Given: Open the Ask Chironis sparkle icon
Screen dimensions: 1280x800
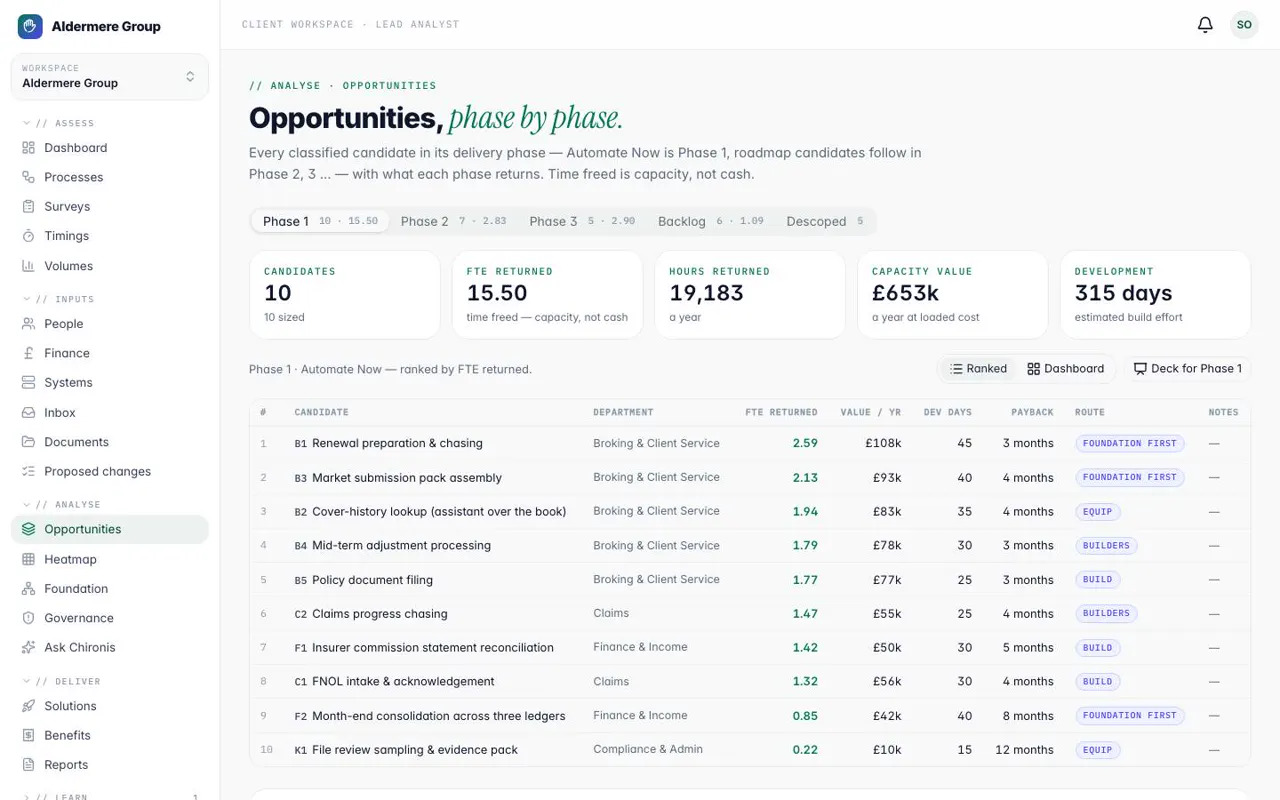Looking at the screenshot, I should tap(28, 647).
